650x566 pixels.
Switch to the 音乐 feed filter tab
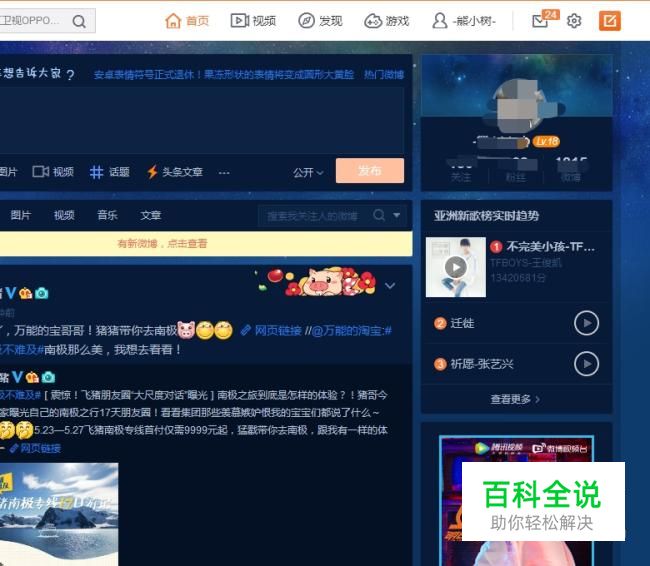click(107, 215)
